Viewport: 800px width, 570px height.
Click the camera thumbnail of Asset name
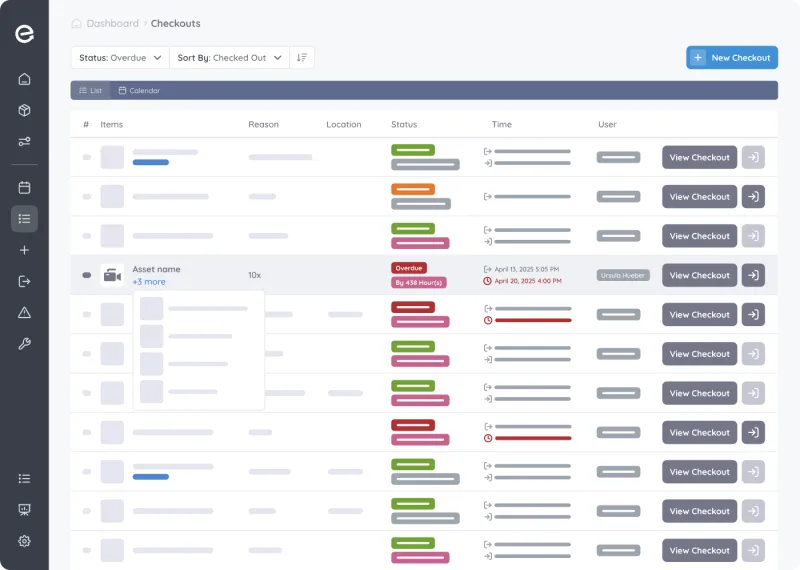pyautogui.click(x=112, y=276)
